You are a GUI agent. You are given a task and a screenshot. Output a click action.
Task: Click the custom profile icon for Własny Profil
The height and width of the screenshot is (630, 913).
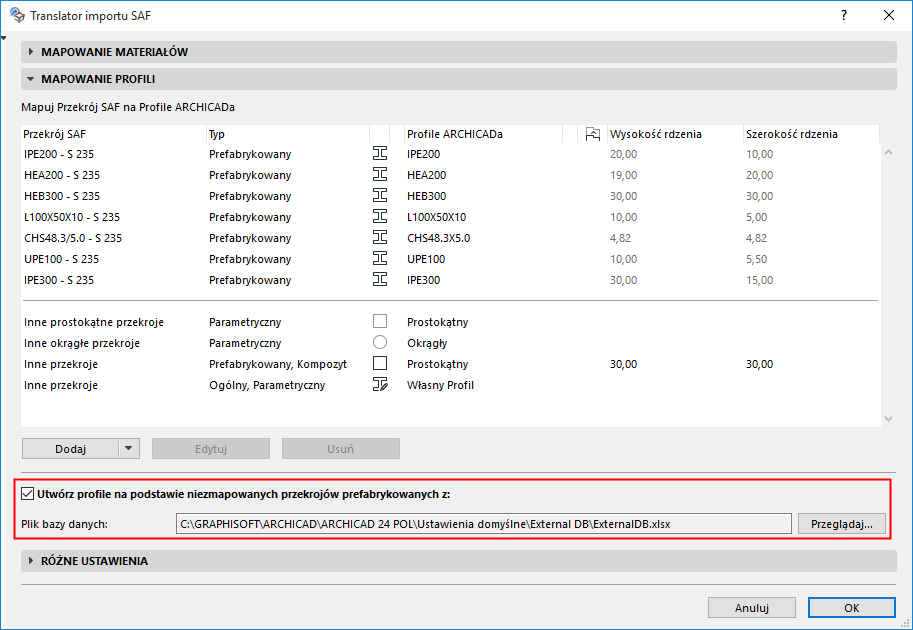pos(380,384)
